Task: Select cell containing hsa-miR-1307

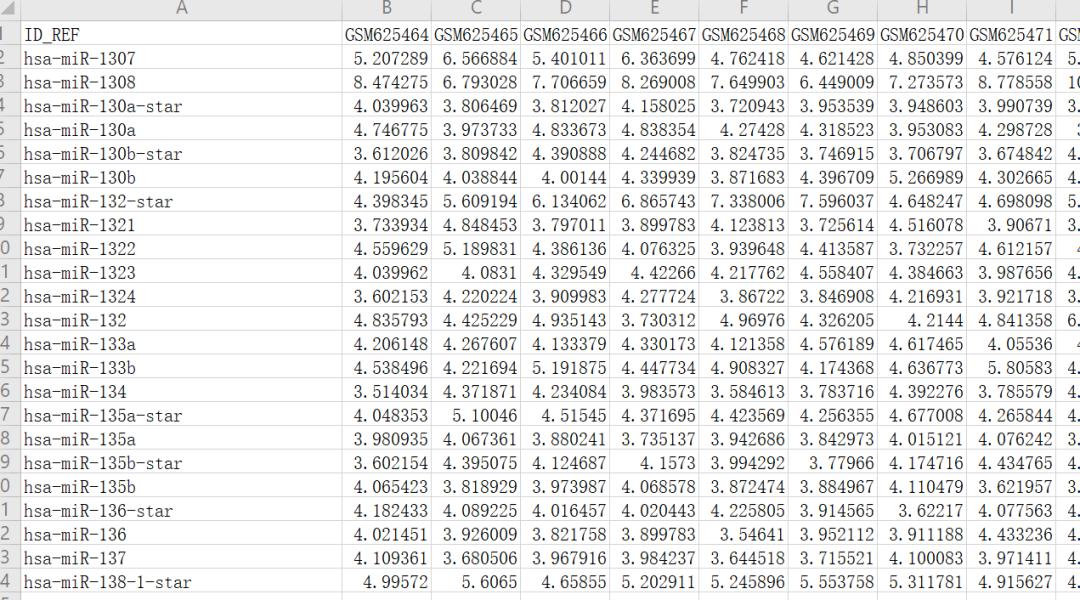Action: point(181,58)
